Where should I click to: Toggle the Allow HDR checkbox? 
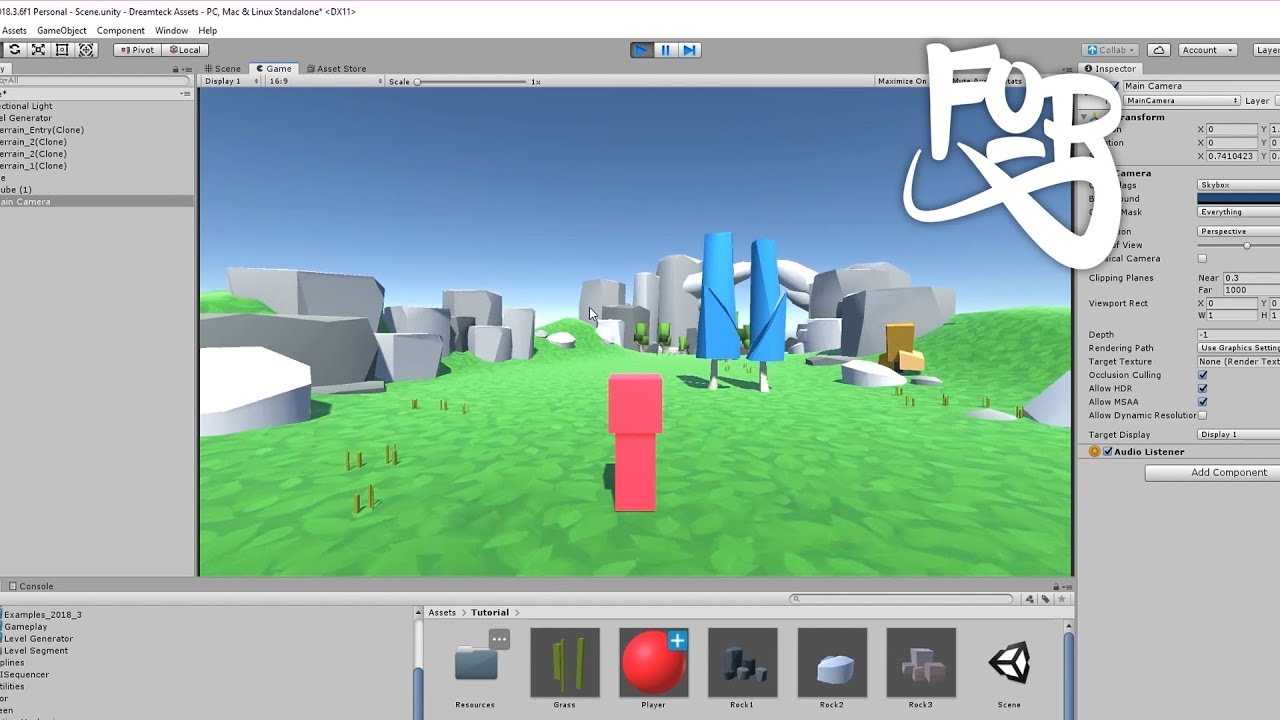1202,388
